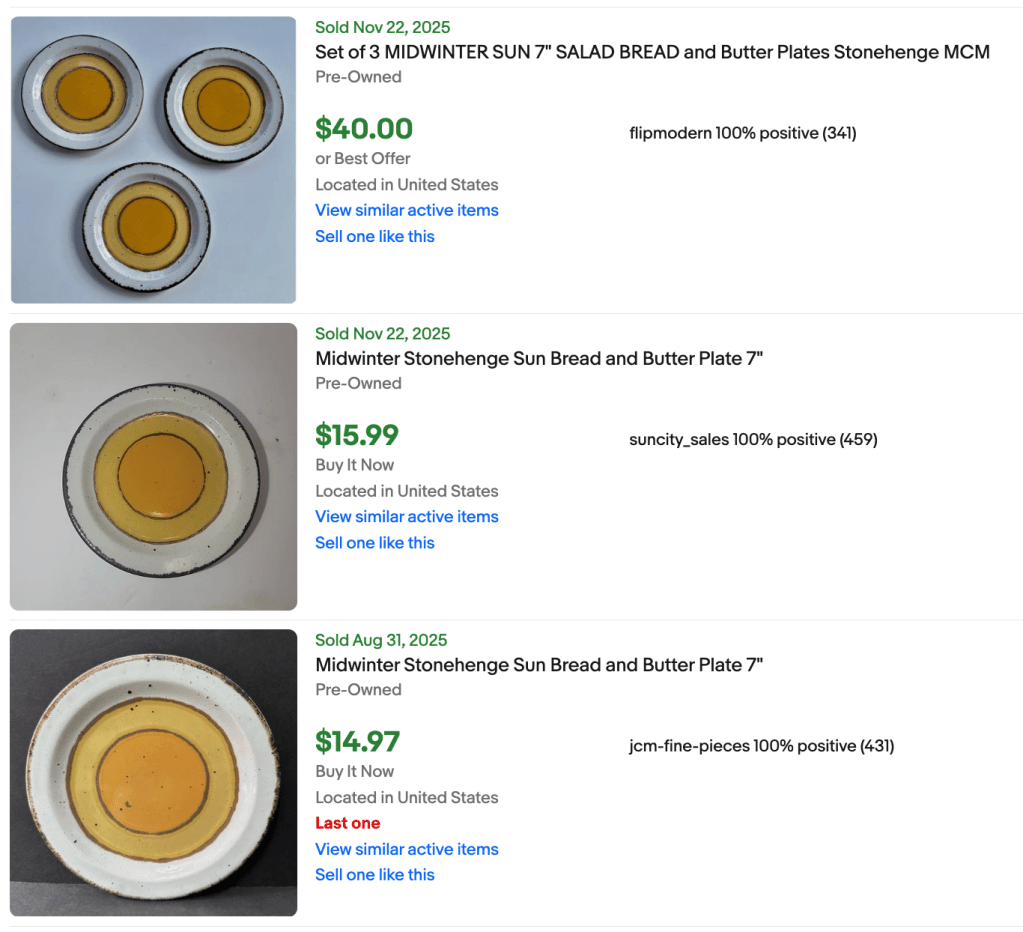View similar active items for the $14.97 plate

[406, 849]
